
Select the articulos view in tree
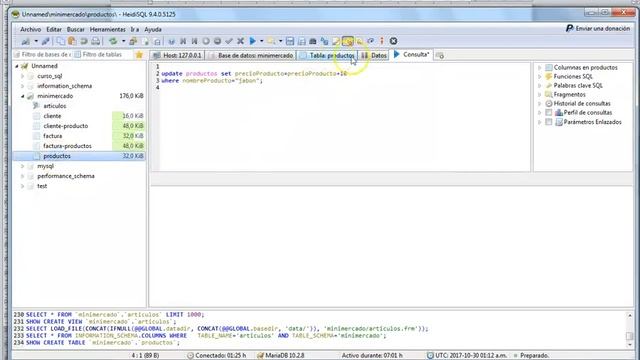pos(55,106)
